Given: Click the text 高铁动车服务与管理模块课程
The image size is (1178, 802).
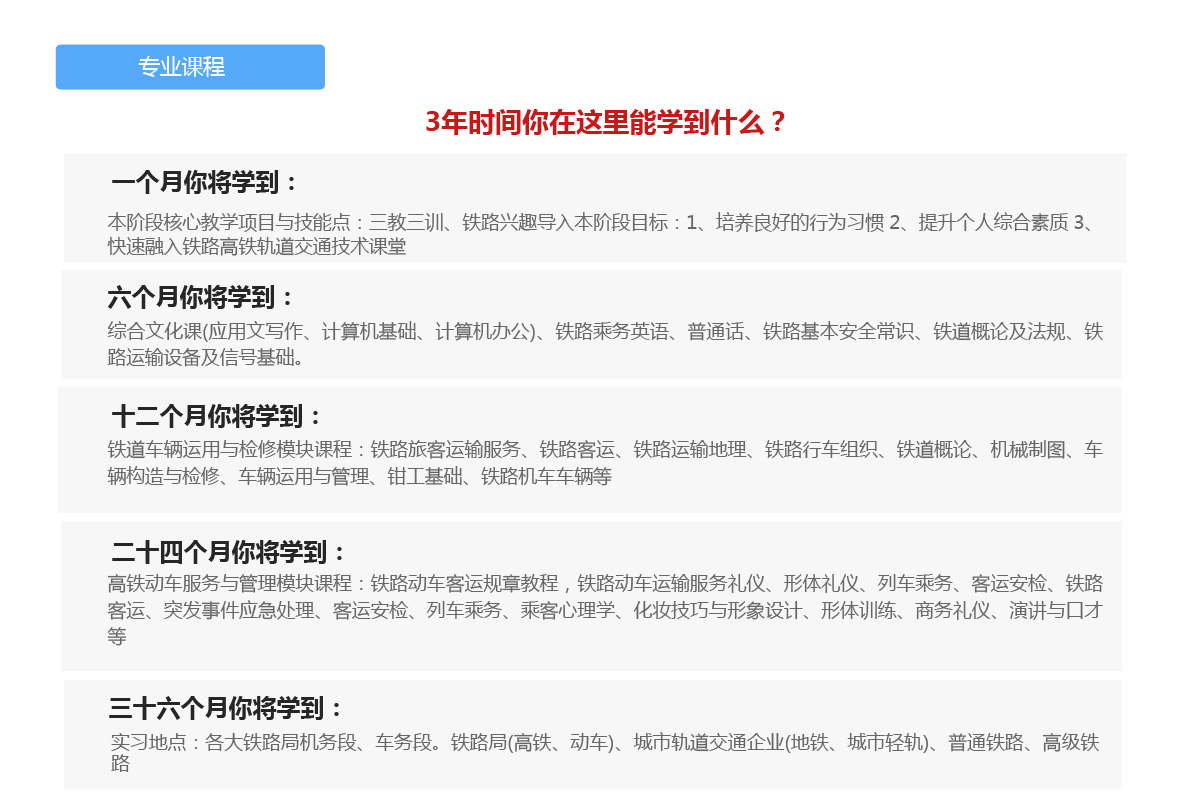Looking at the screenshot, I should tap(230, 584).
